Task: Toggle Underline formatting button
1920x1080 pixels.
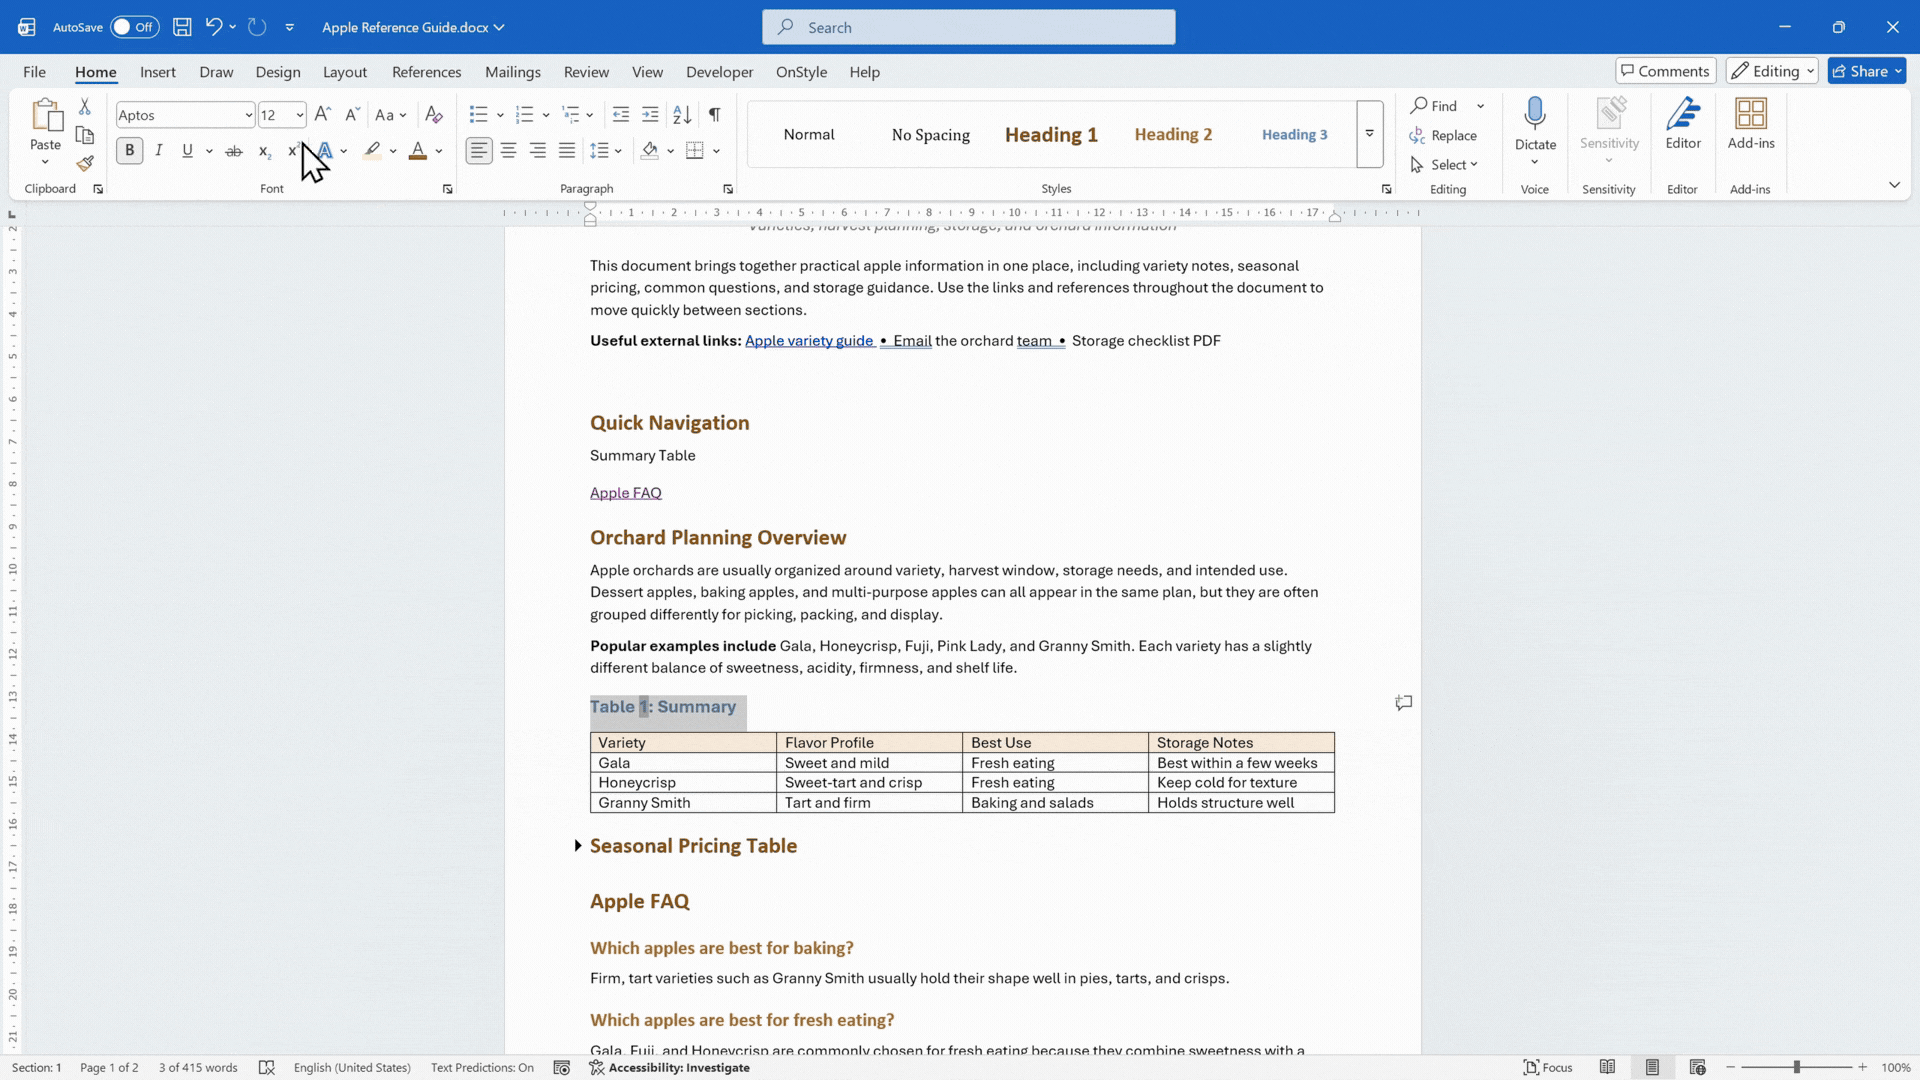Action: [x=187, y=151]
